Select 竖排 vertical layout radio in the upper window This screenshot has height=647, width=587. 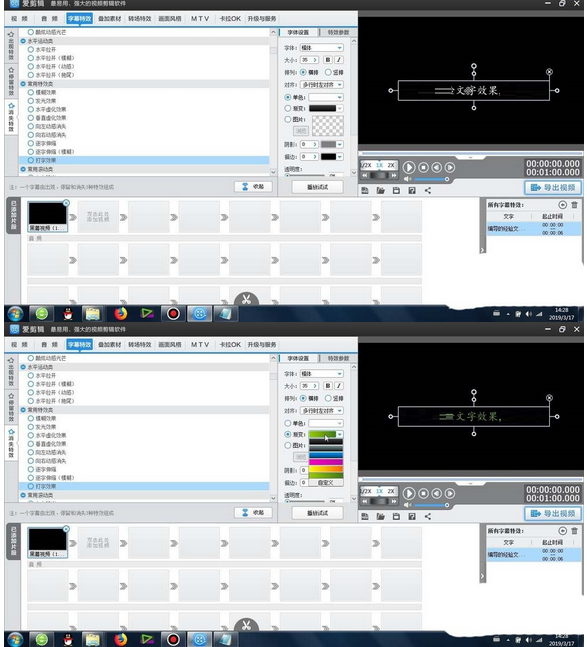pyautogui.click(x=328, y=72)
